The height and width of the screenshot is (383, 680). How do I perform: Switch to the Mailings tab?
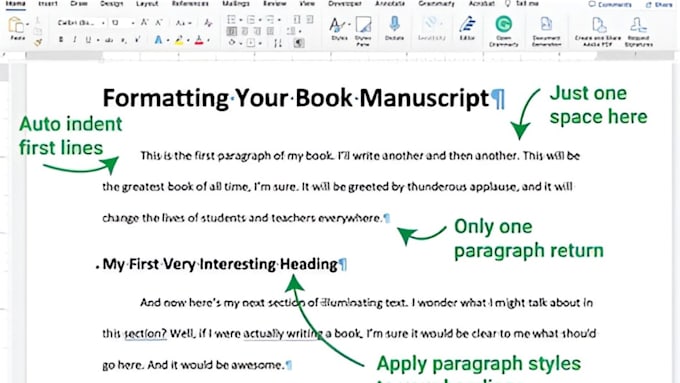tap(235, 3)
